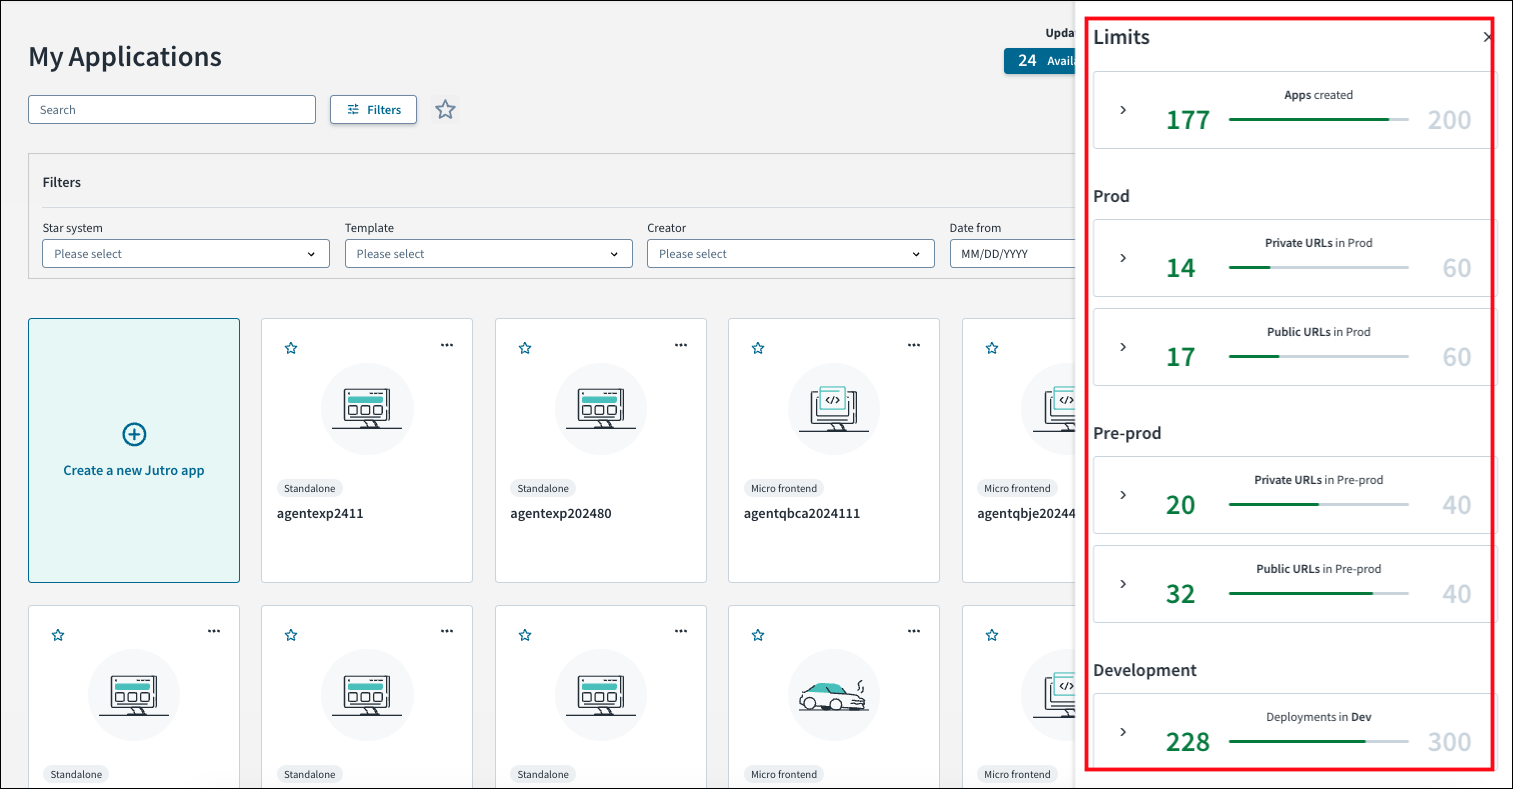
Task: Click the 177 apps created count
Action: point(1188,120)
